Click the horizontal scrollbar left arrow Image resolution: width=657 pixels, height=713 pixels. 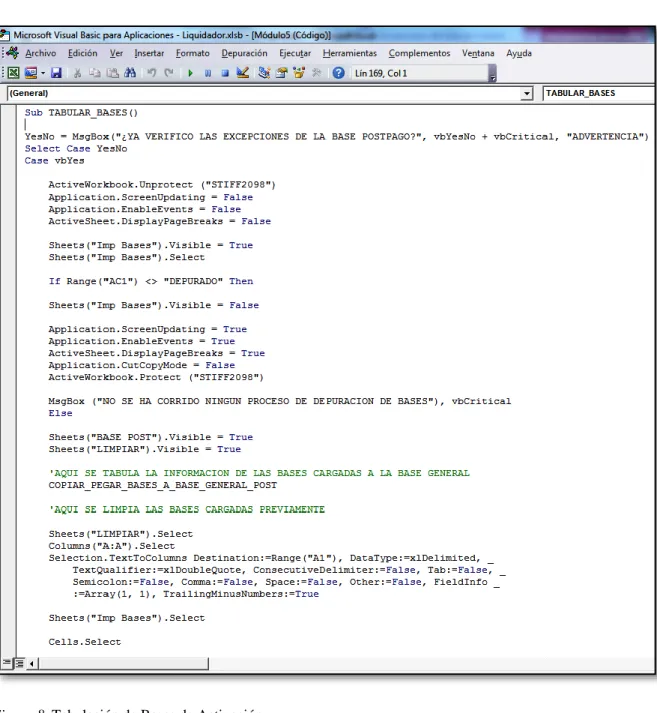(32, 664)
